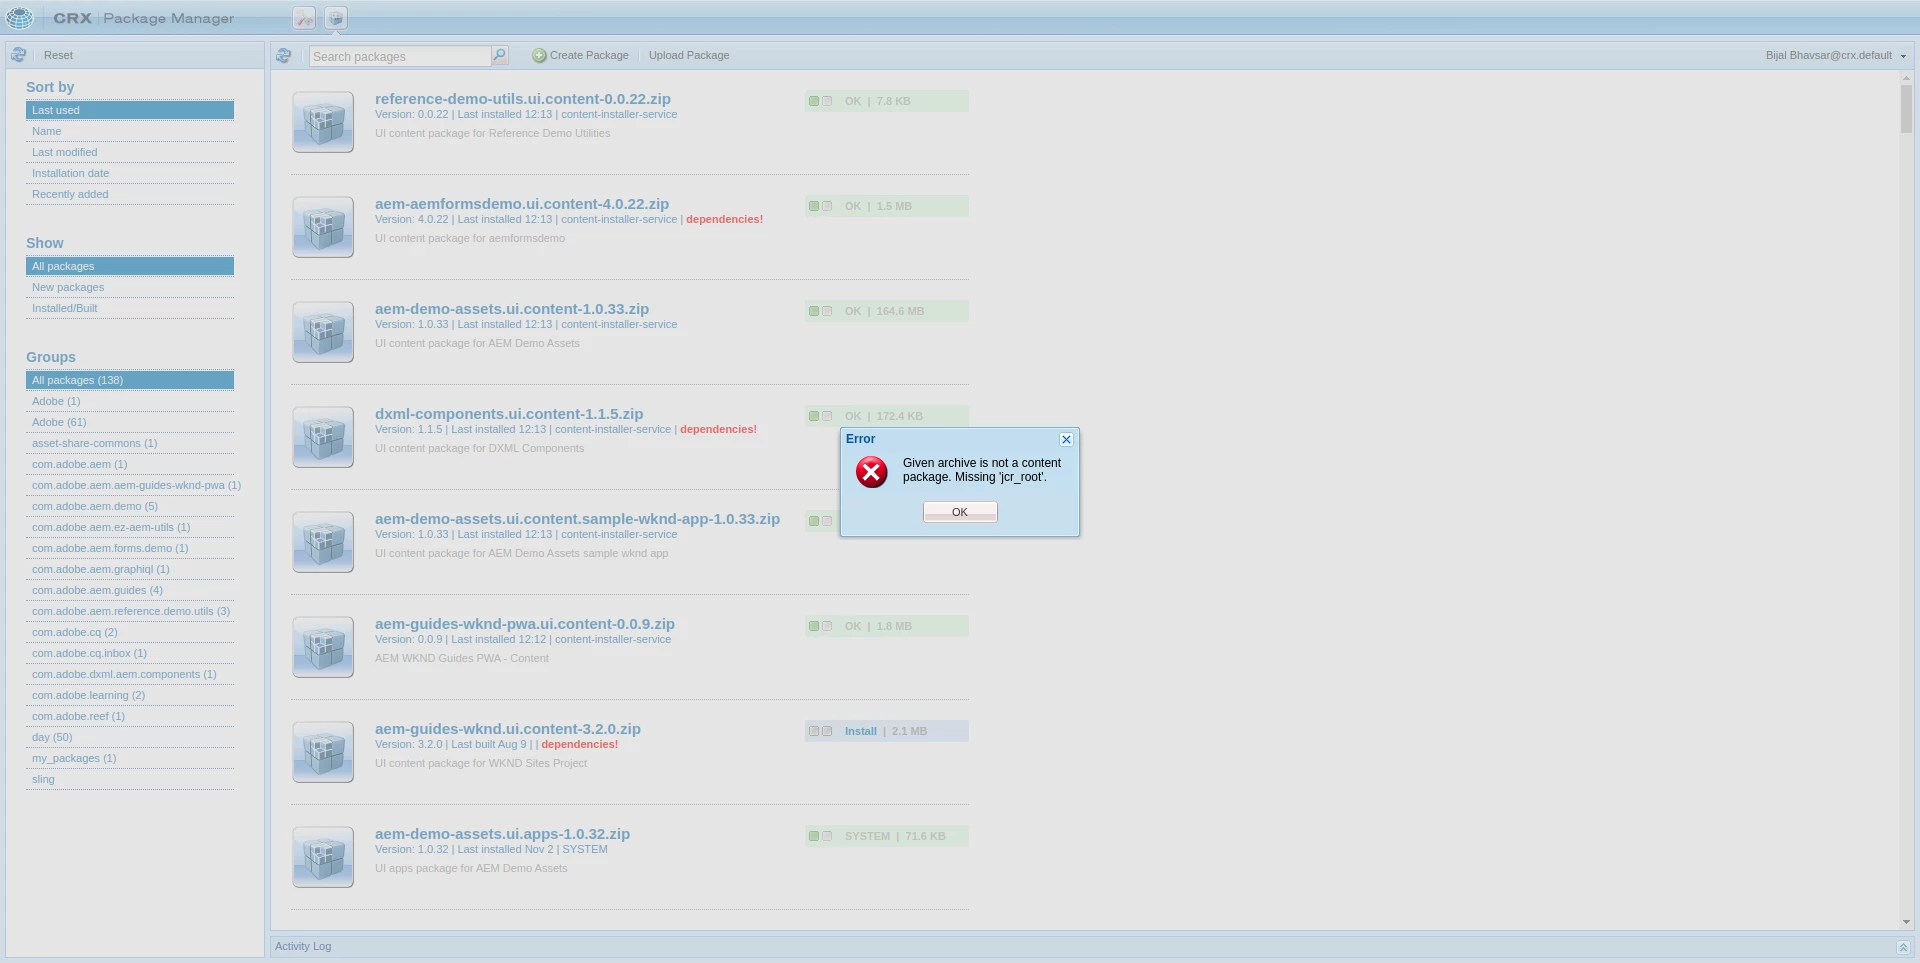The width and height of the screenshot is (1920, 963).
Task: Expand the Activity Log panel
Action: [1903, 947]
